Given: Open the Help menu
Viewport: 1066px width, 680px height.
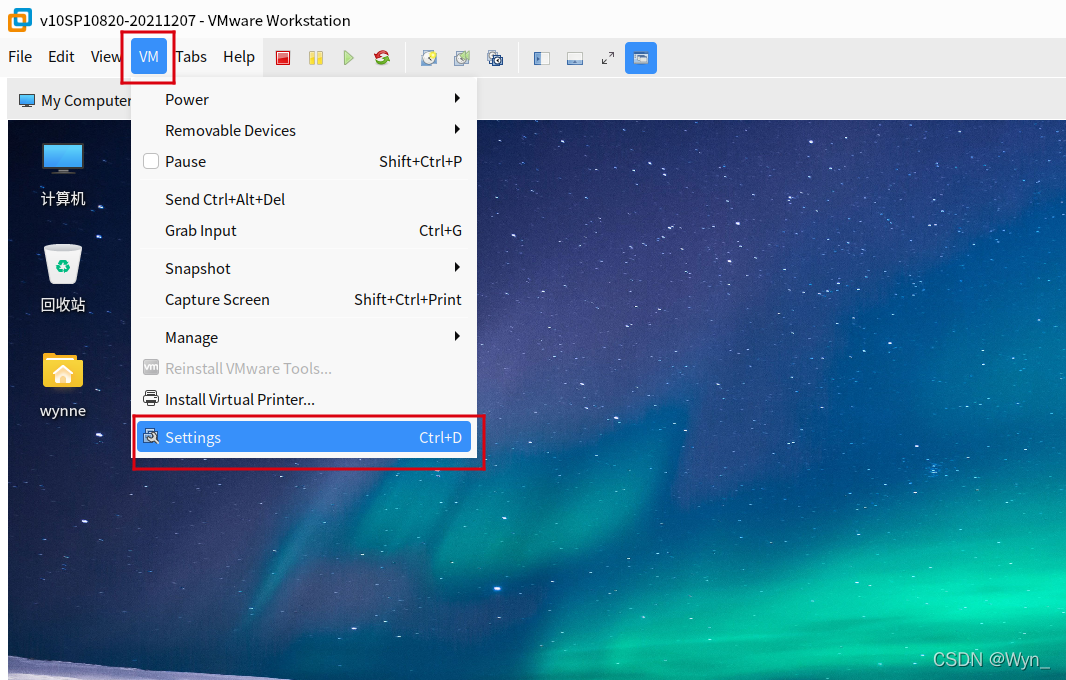Looking at the screenshot, I should point(239,56).
